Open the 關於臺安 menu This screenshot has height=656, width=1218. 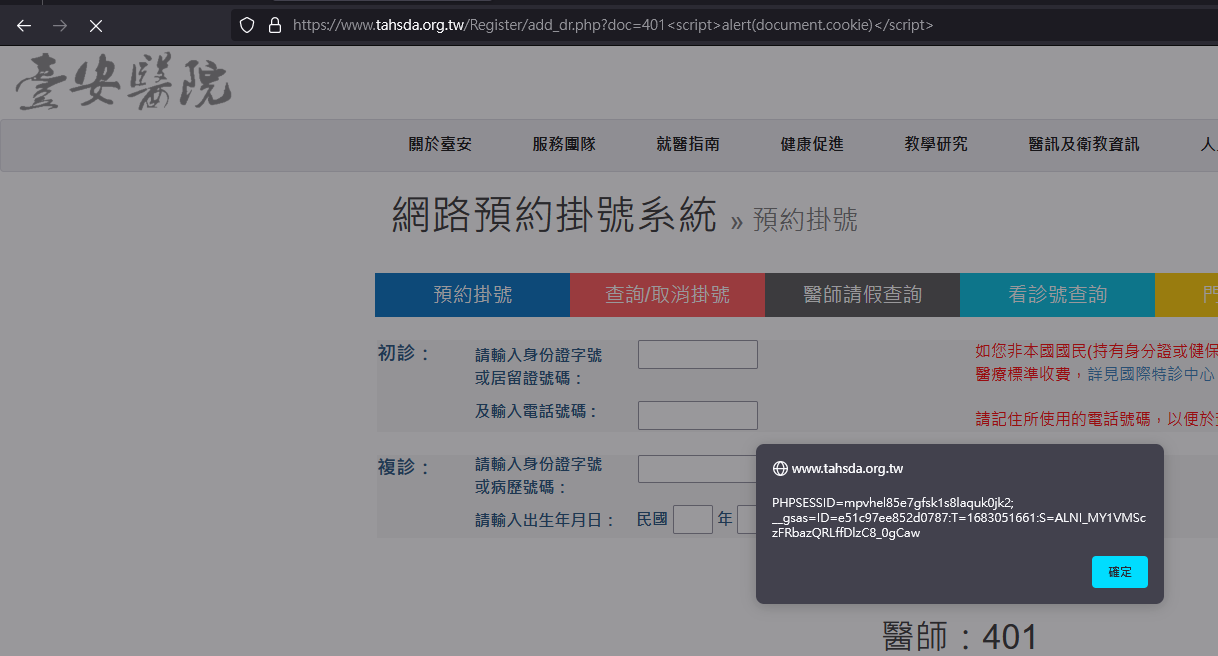coord(440,144)
